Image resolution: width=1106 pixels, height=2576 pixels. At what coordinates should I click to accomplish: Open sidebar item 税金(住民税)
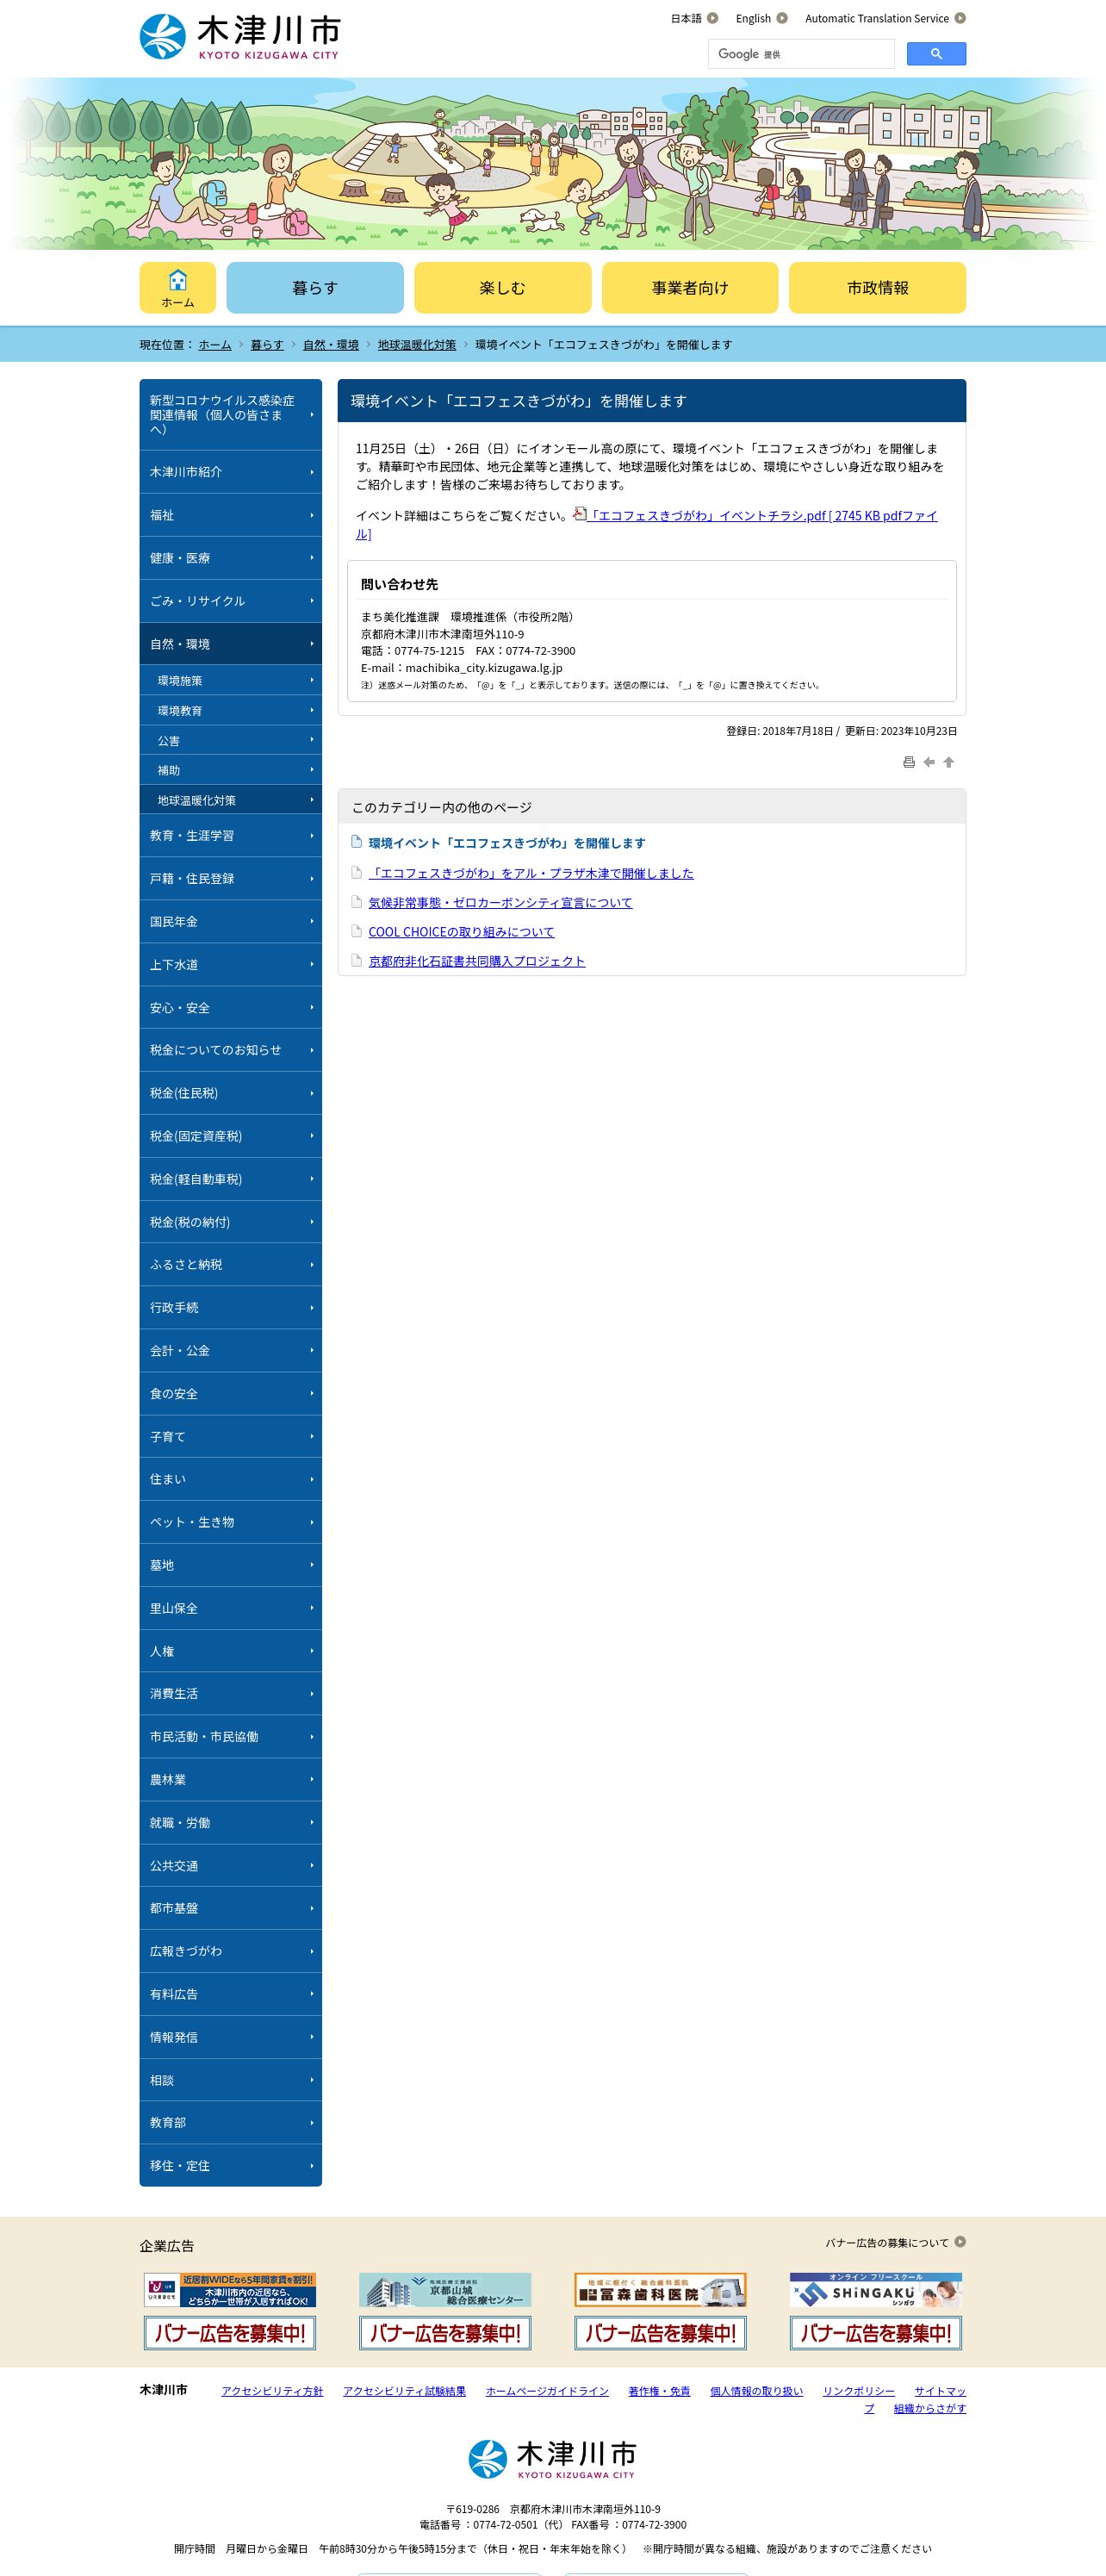click(x=230, y=1093)
